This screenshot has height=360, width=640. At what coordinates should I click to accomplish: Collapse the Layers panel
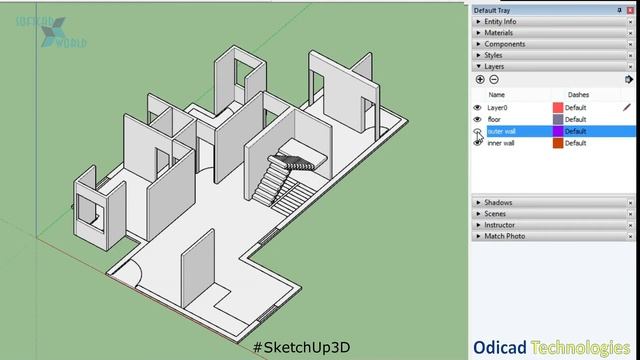[x=478, y=66]
